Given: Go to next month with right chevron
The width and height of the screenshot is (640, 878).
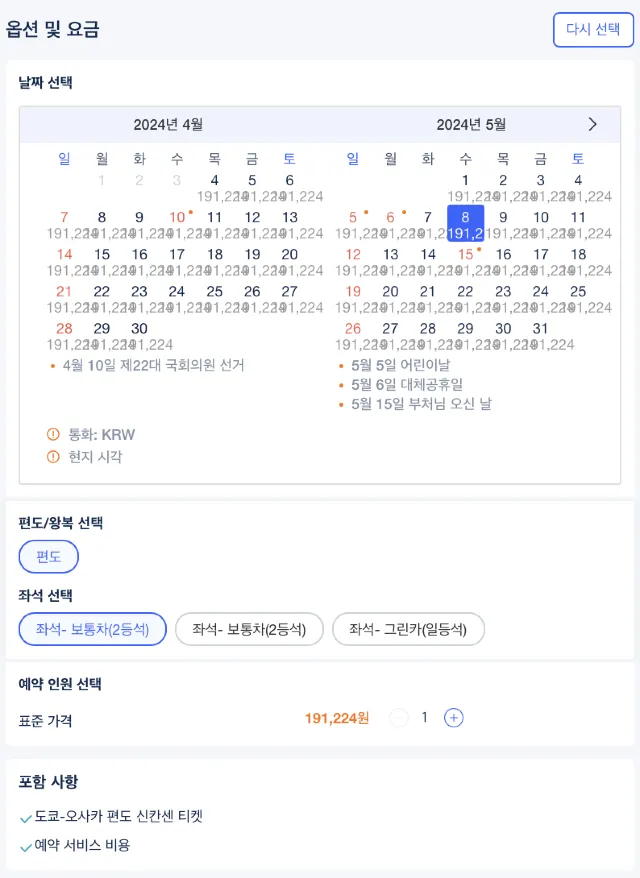Looking at the screenshot, I should pos(592,124).
